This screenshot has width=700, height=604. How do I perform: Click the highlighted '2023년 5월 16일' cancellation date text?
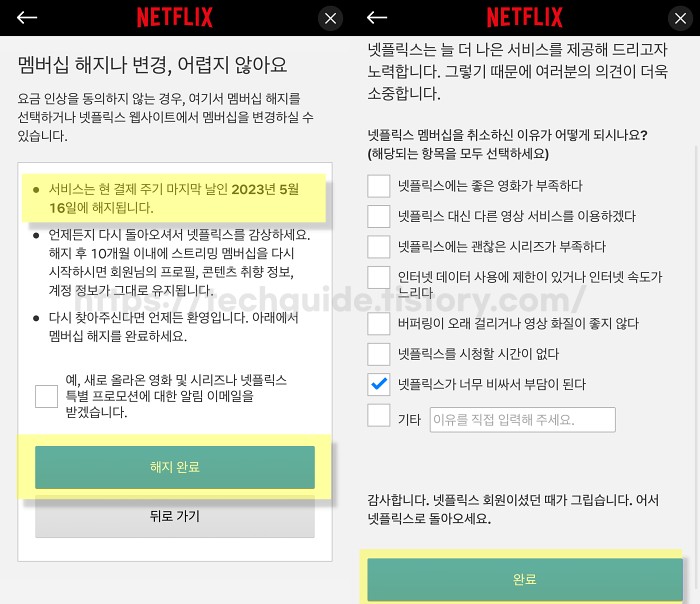click(x=174, y=198)
